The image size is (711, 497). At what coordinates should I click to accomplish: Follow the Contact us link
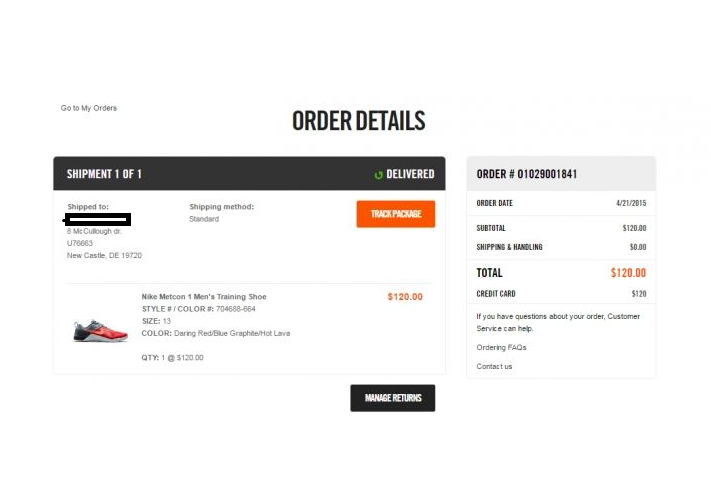click(494, 366)
